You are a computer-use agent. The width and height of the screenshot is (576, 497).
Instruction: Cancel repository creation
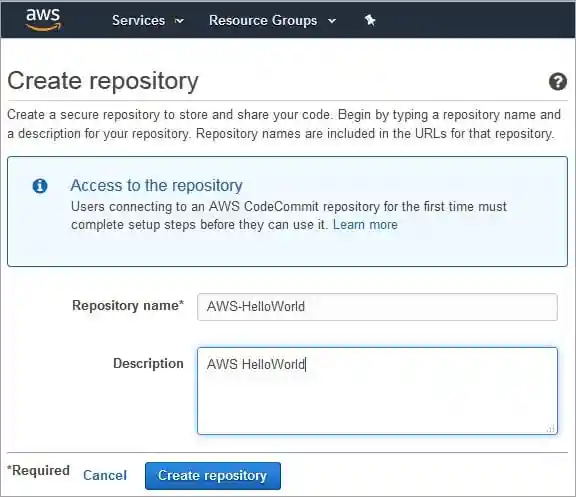[x=105, y=475]
